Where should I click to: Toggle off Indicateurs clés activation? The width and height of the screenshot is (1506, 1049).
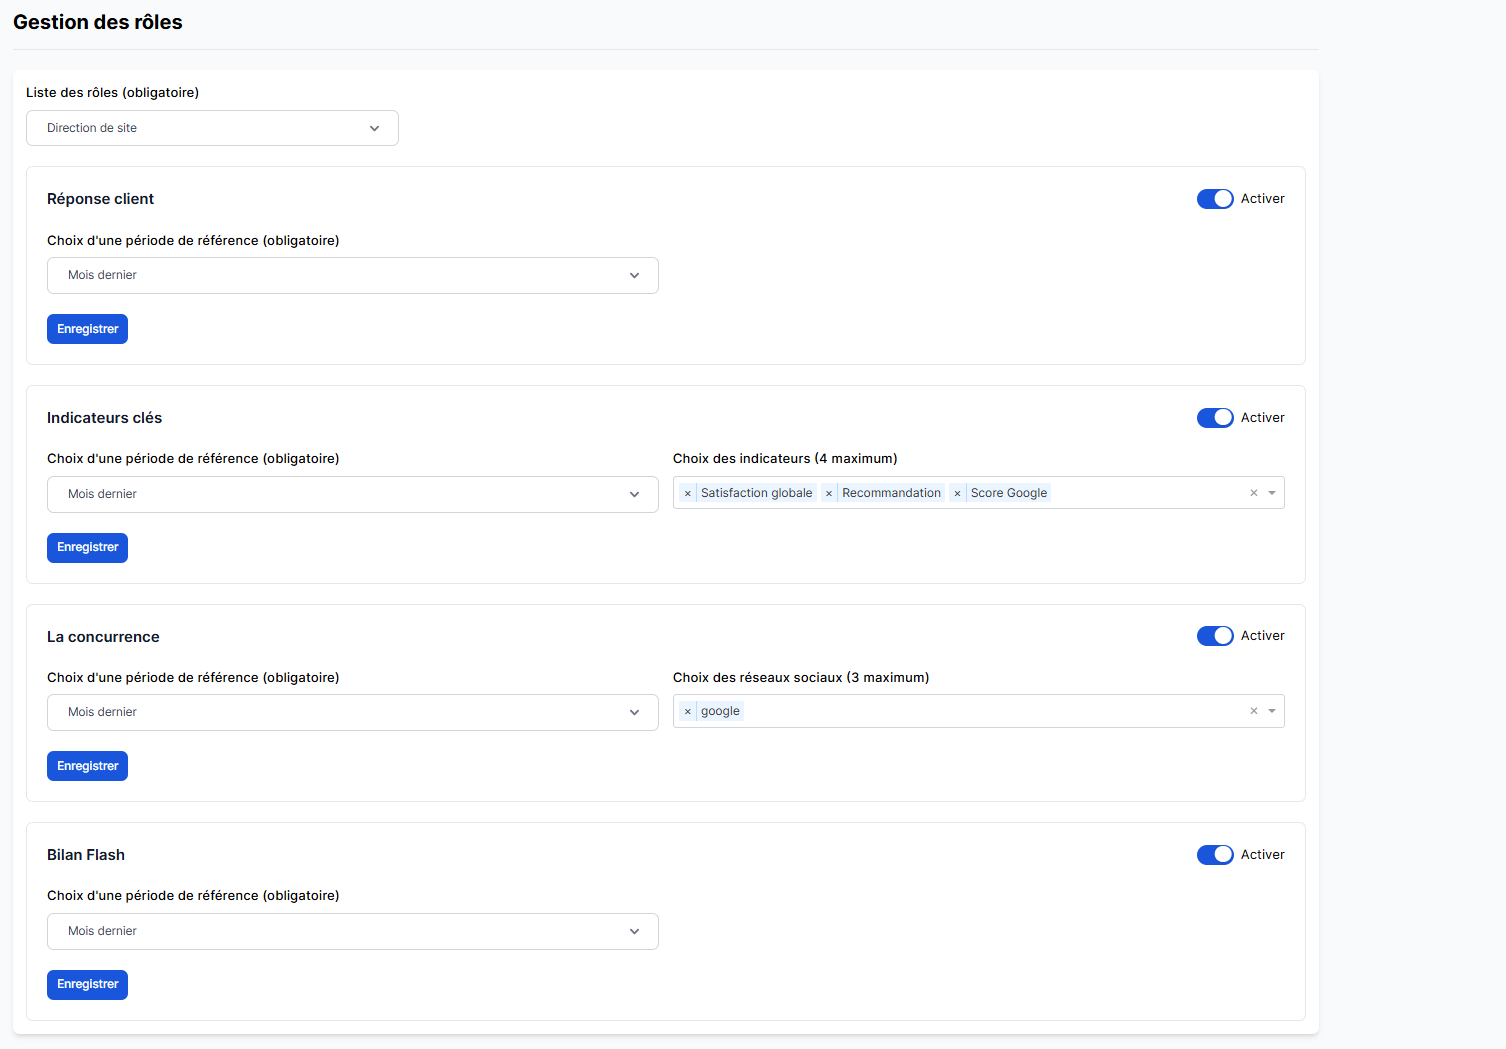(x=1215, y=418)
